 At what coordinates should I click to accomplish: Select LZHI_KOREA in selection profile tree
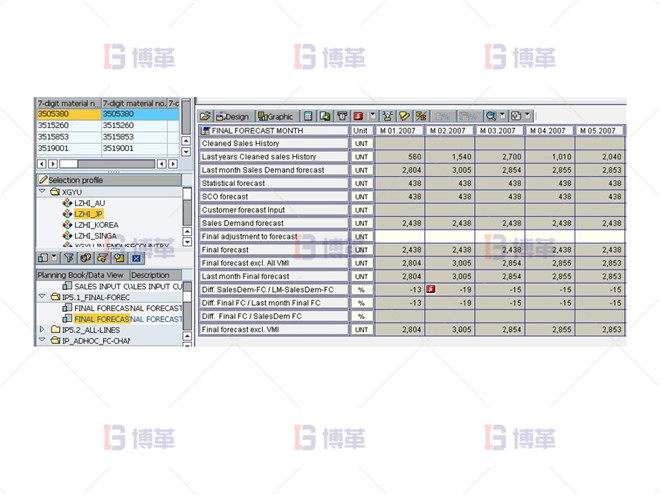[x=95, y=225]
